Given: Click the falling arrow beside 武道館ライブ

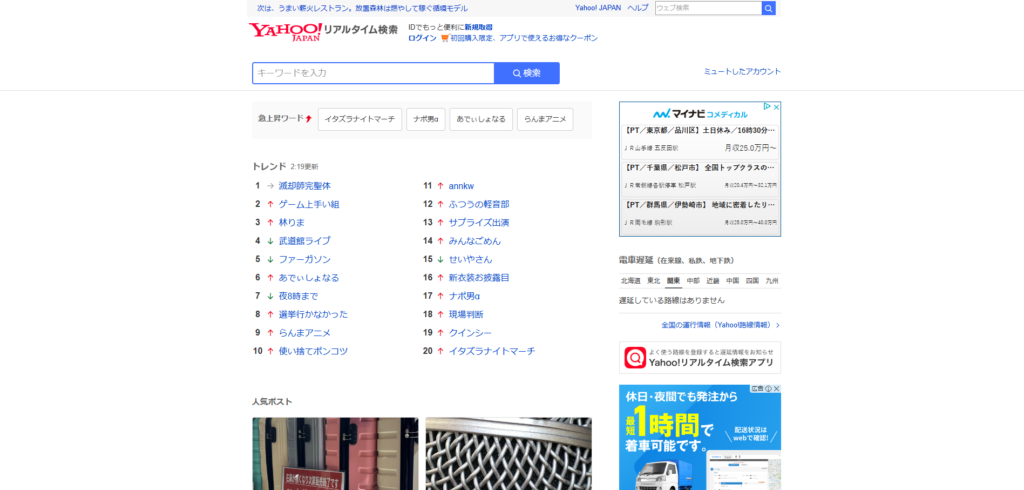Looking at the screenshot, I should (x=270, y=241).
